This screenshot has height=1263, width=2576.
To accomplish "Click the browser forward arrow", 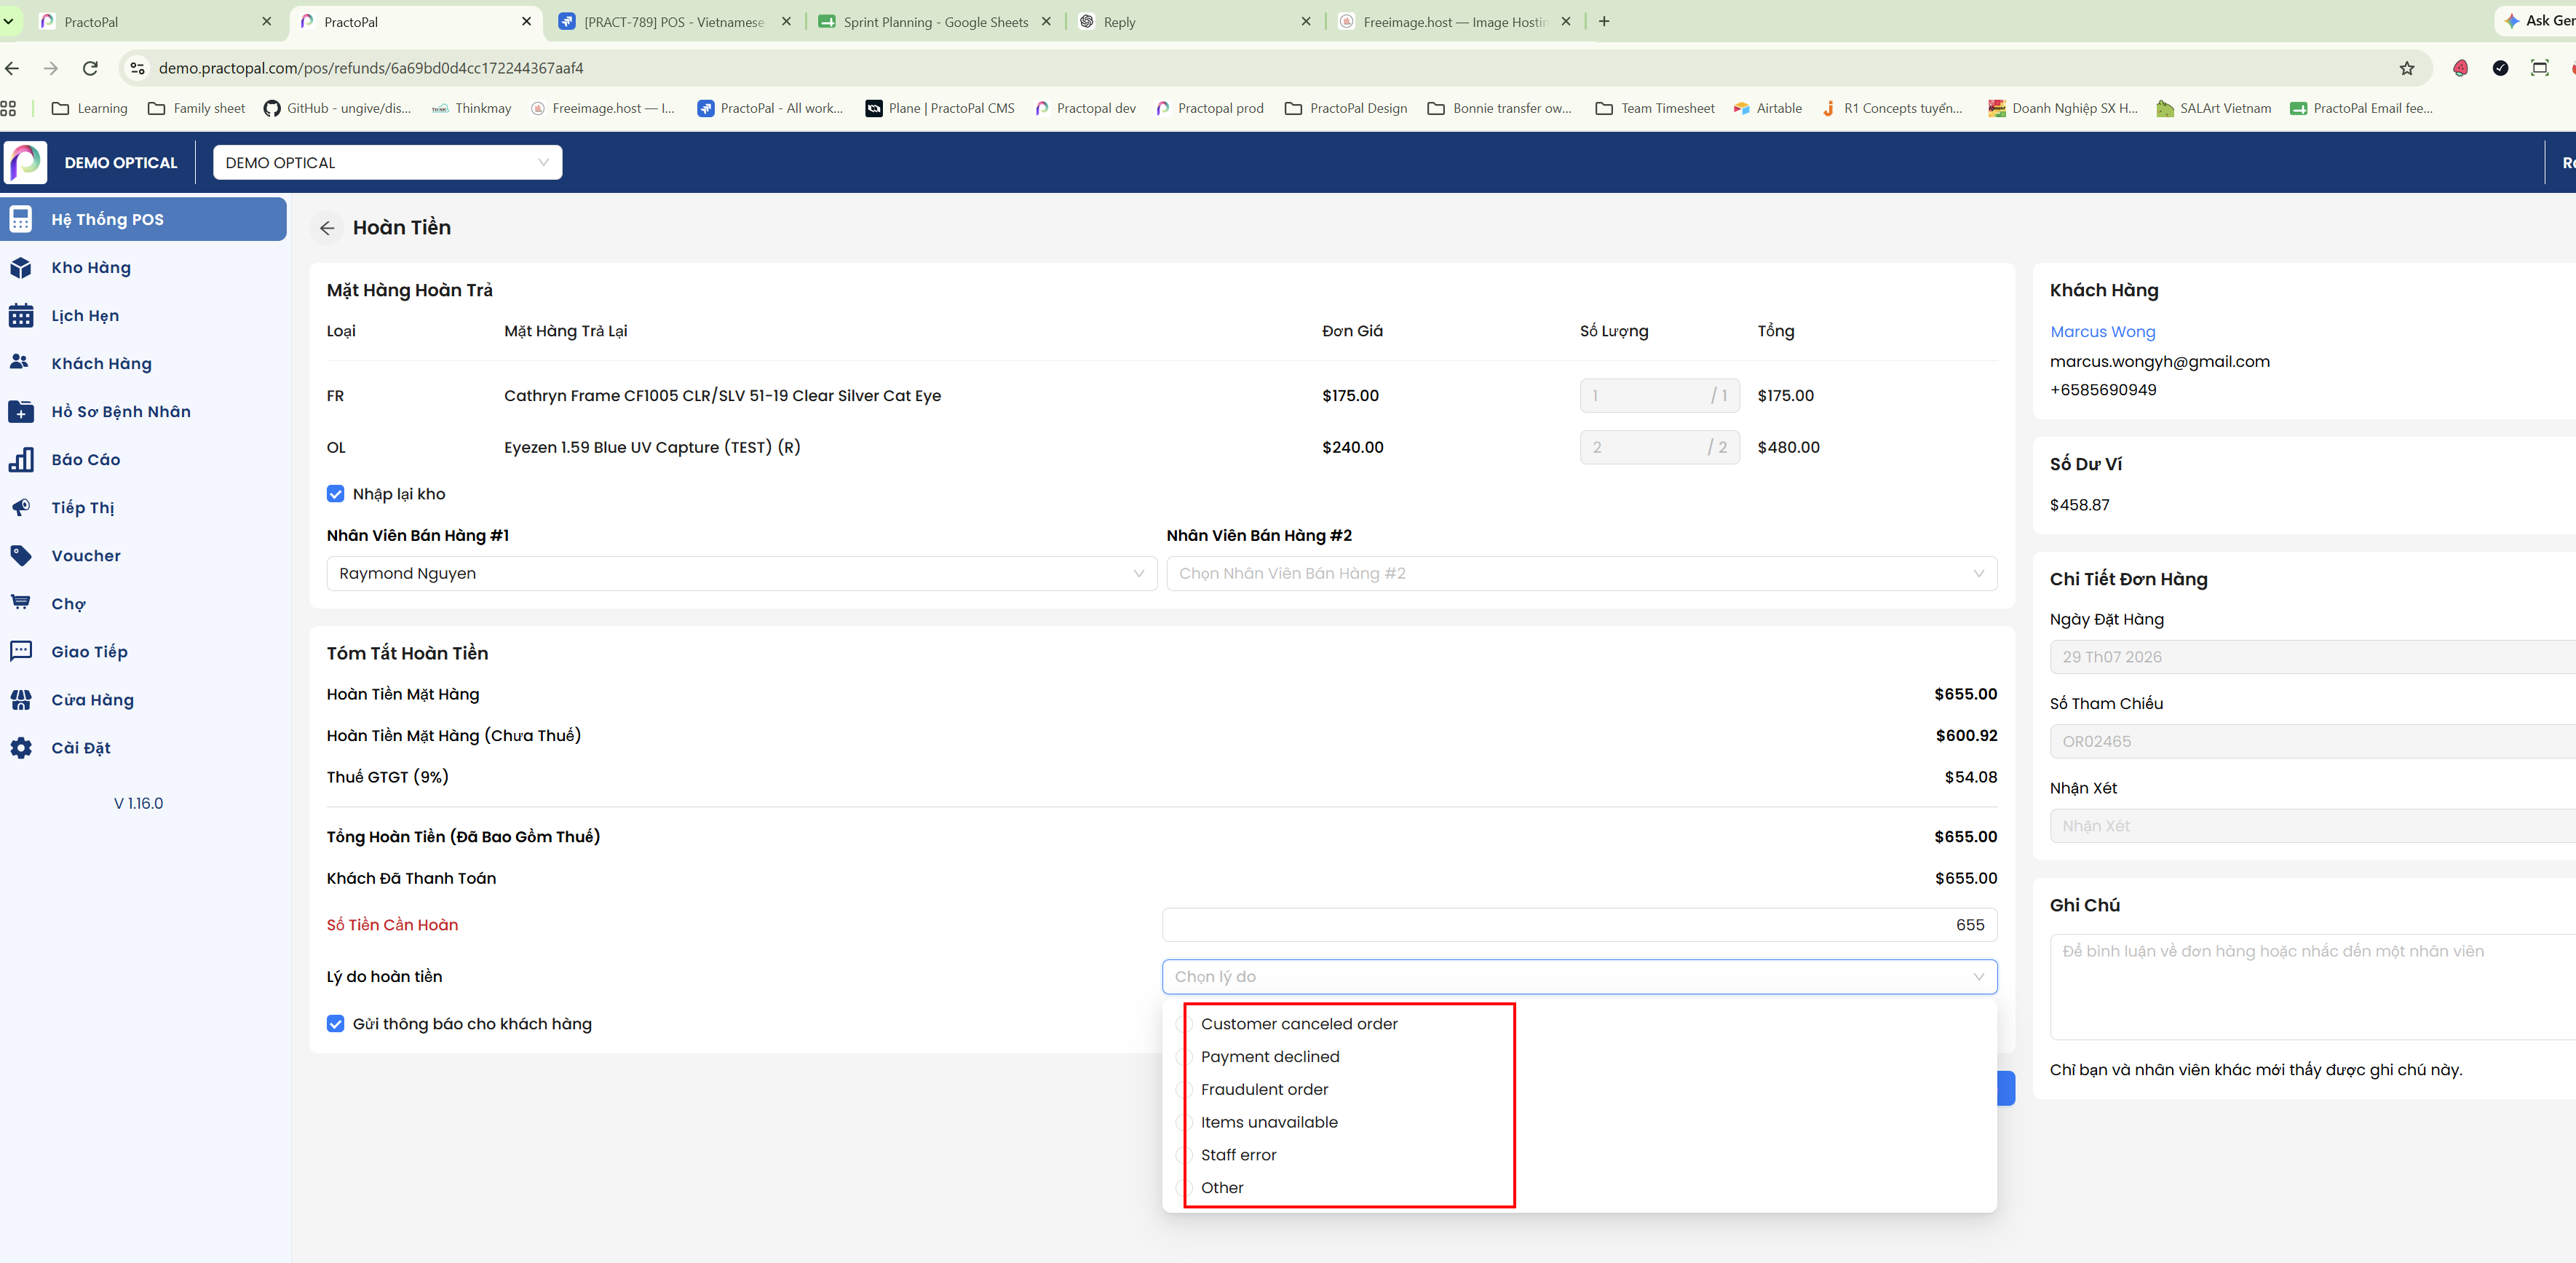I will (51, 68).
